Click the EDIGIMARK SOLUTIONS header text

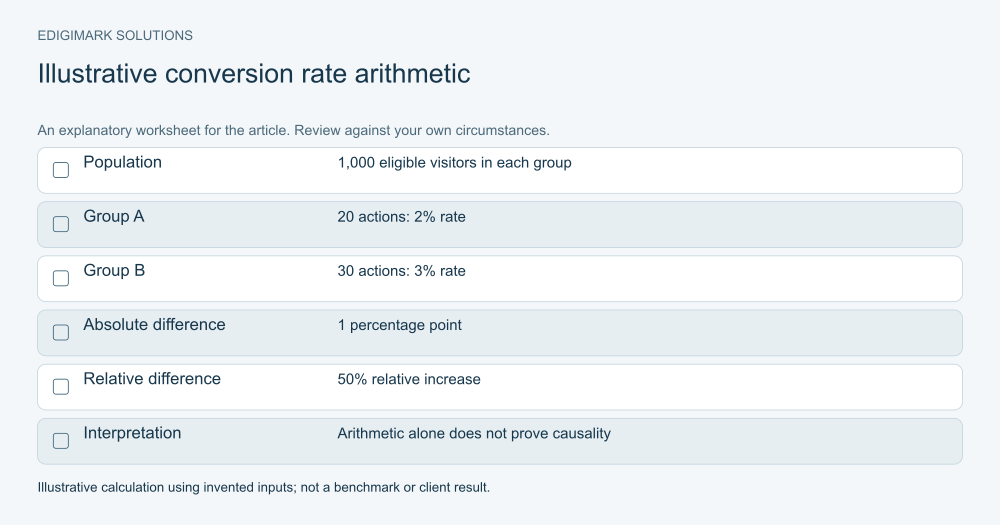[x=115, y=36]
